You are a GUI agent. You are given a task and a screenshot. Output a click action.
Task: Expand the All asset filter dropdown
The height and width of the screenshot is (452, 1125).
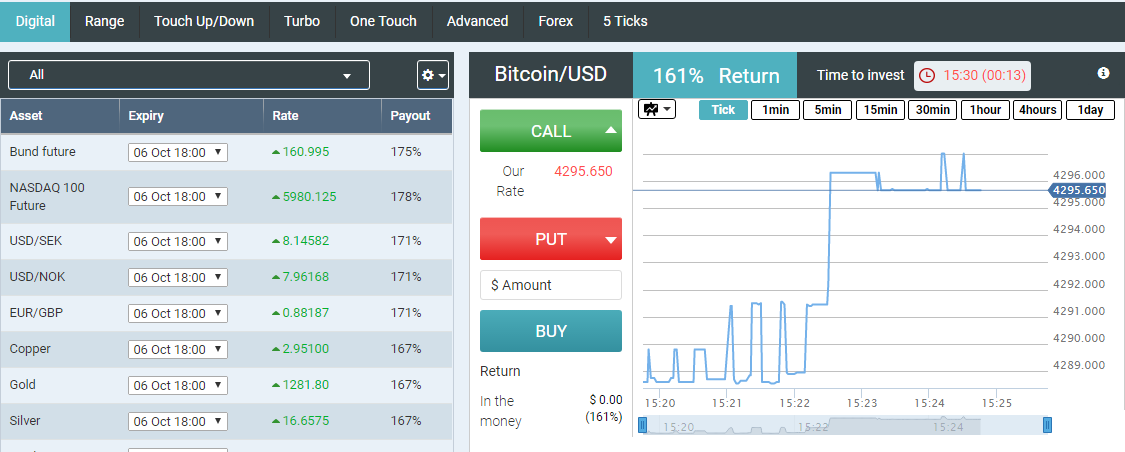pos(189,75)
